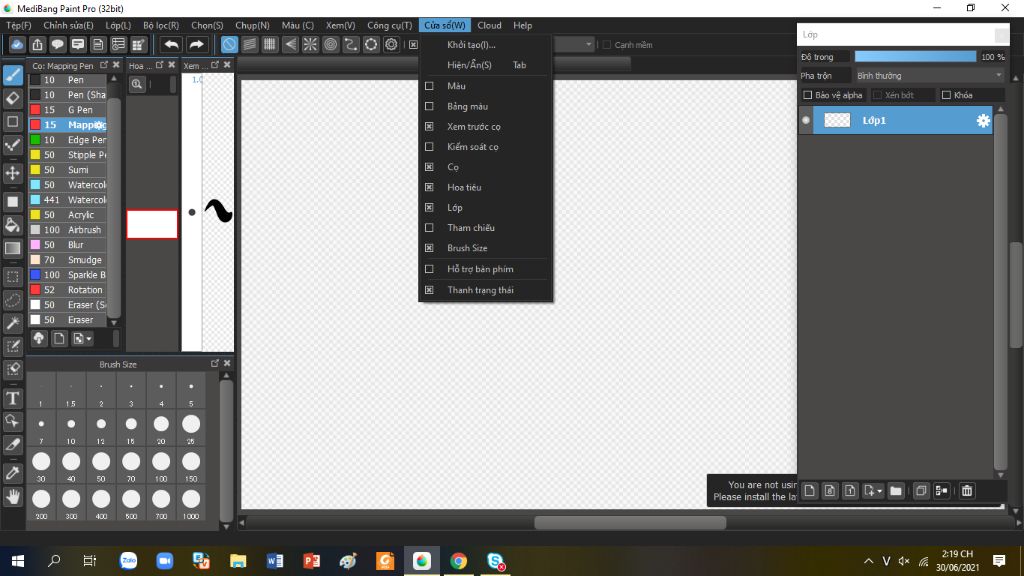
Task: Open the Lớp(L) menu
Action: click(118, 25)
